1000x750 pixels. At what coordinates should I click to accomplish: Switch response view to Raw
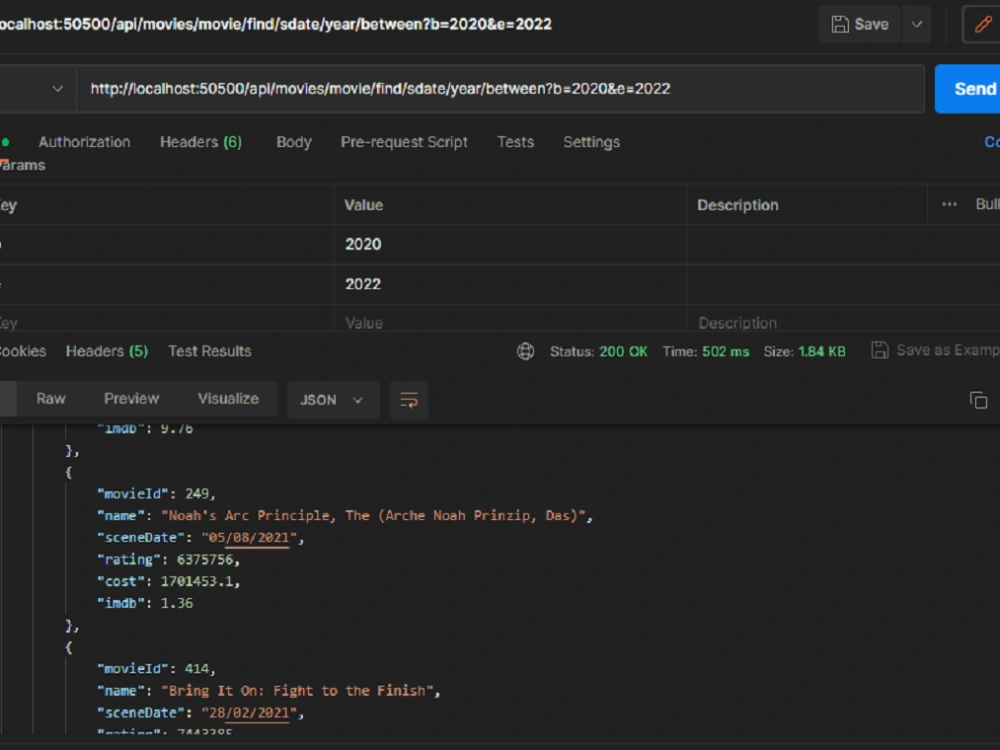tap(50, 399)
